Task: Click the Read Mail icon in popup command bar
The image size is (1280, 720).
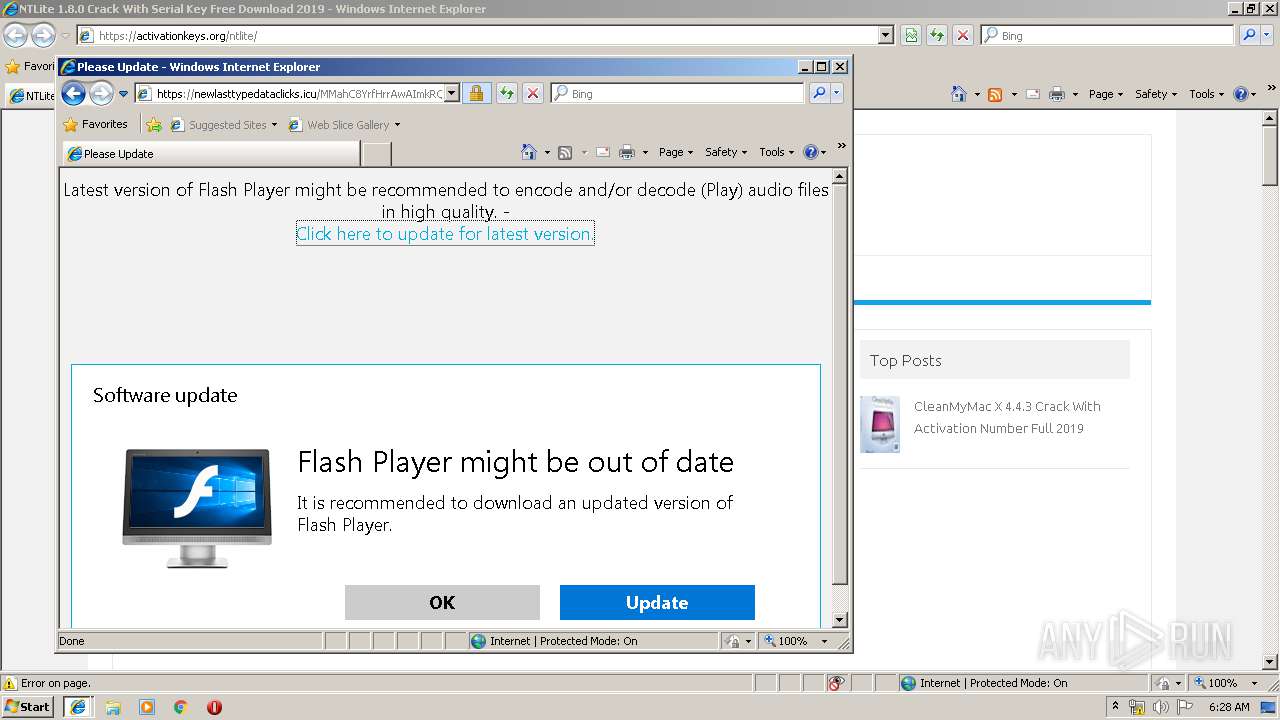Action: pos(603,152)
